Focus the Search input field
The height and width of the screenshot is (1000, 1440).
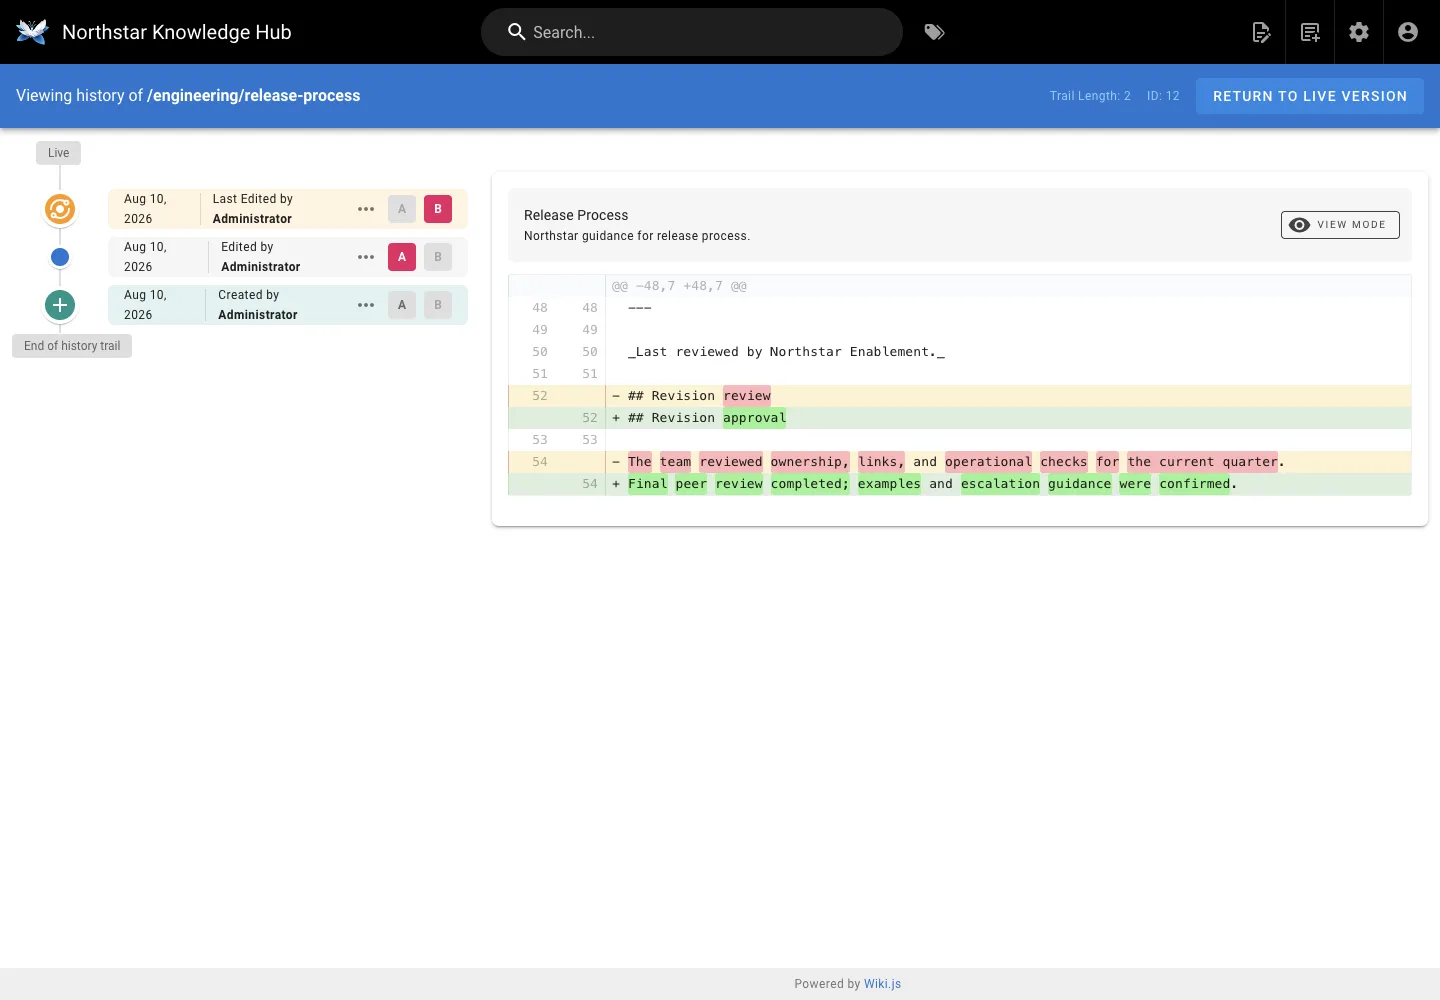(x=692, y=32)
